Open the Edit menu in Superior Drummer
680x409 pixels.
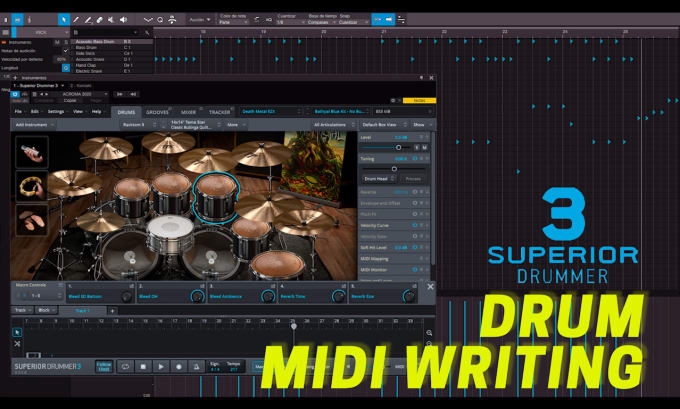coord(35,111)
